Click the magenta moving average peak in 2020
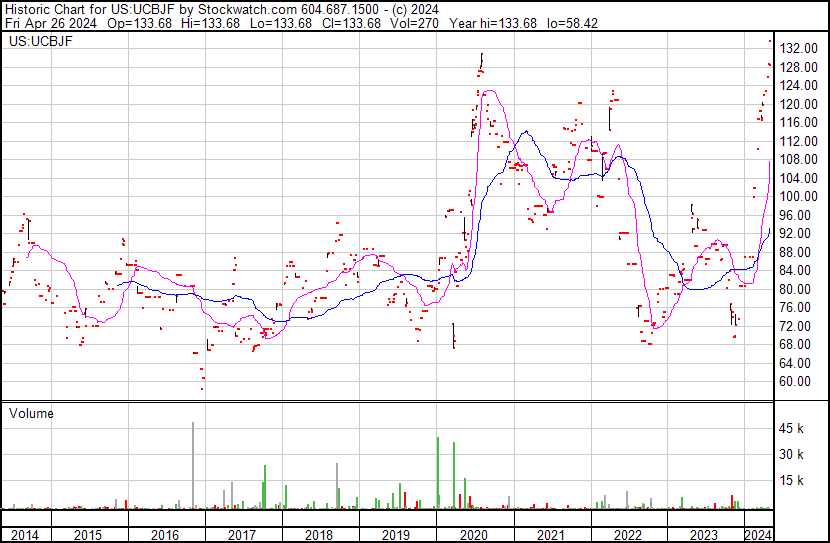 coord(491,91)
